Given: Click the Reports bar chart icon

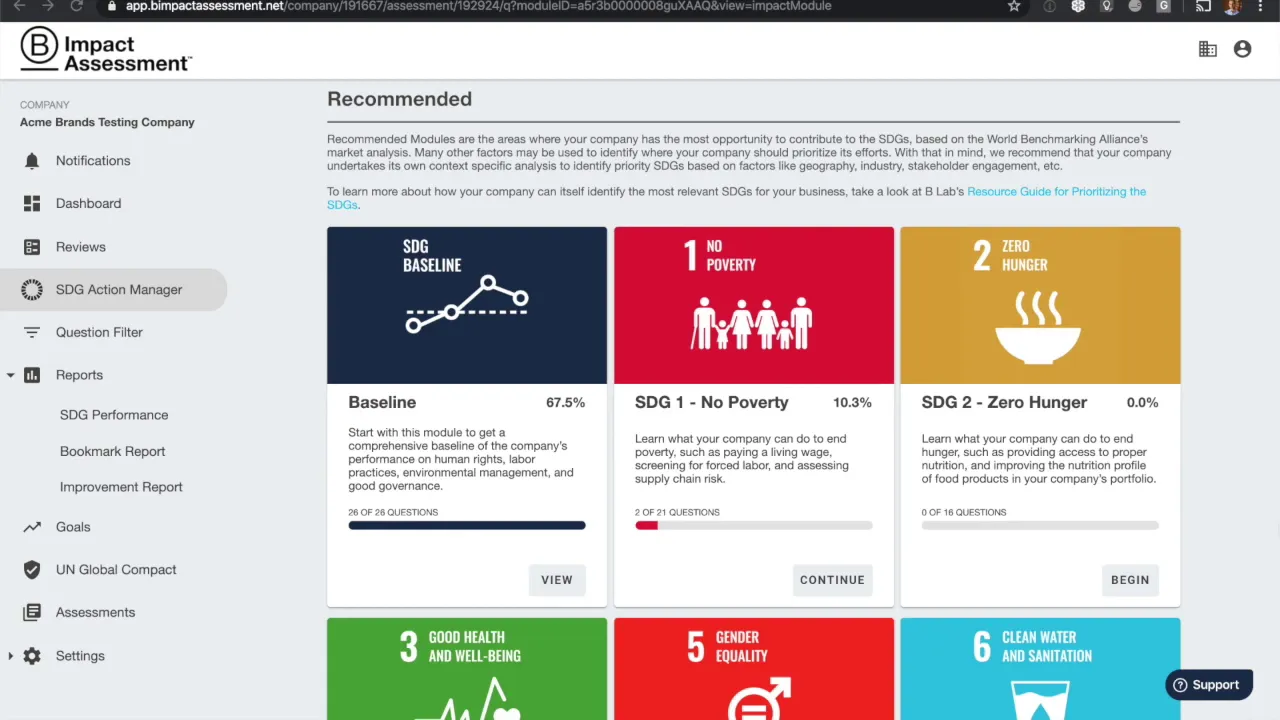Looking at the screenshot, I should click(32, 375).
